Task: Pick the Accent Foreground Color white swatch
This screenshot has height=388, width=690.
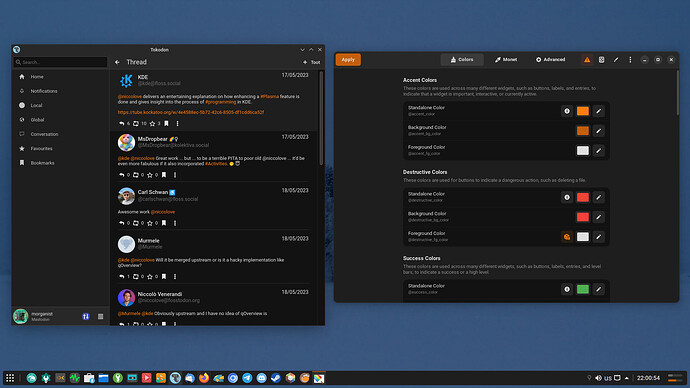Action: pos(583,150)
